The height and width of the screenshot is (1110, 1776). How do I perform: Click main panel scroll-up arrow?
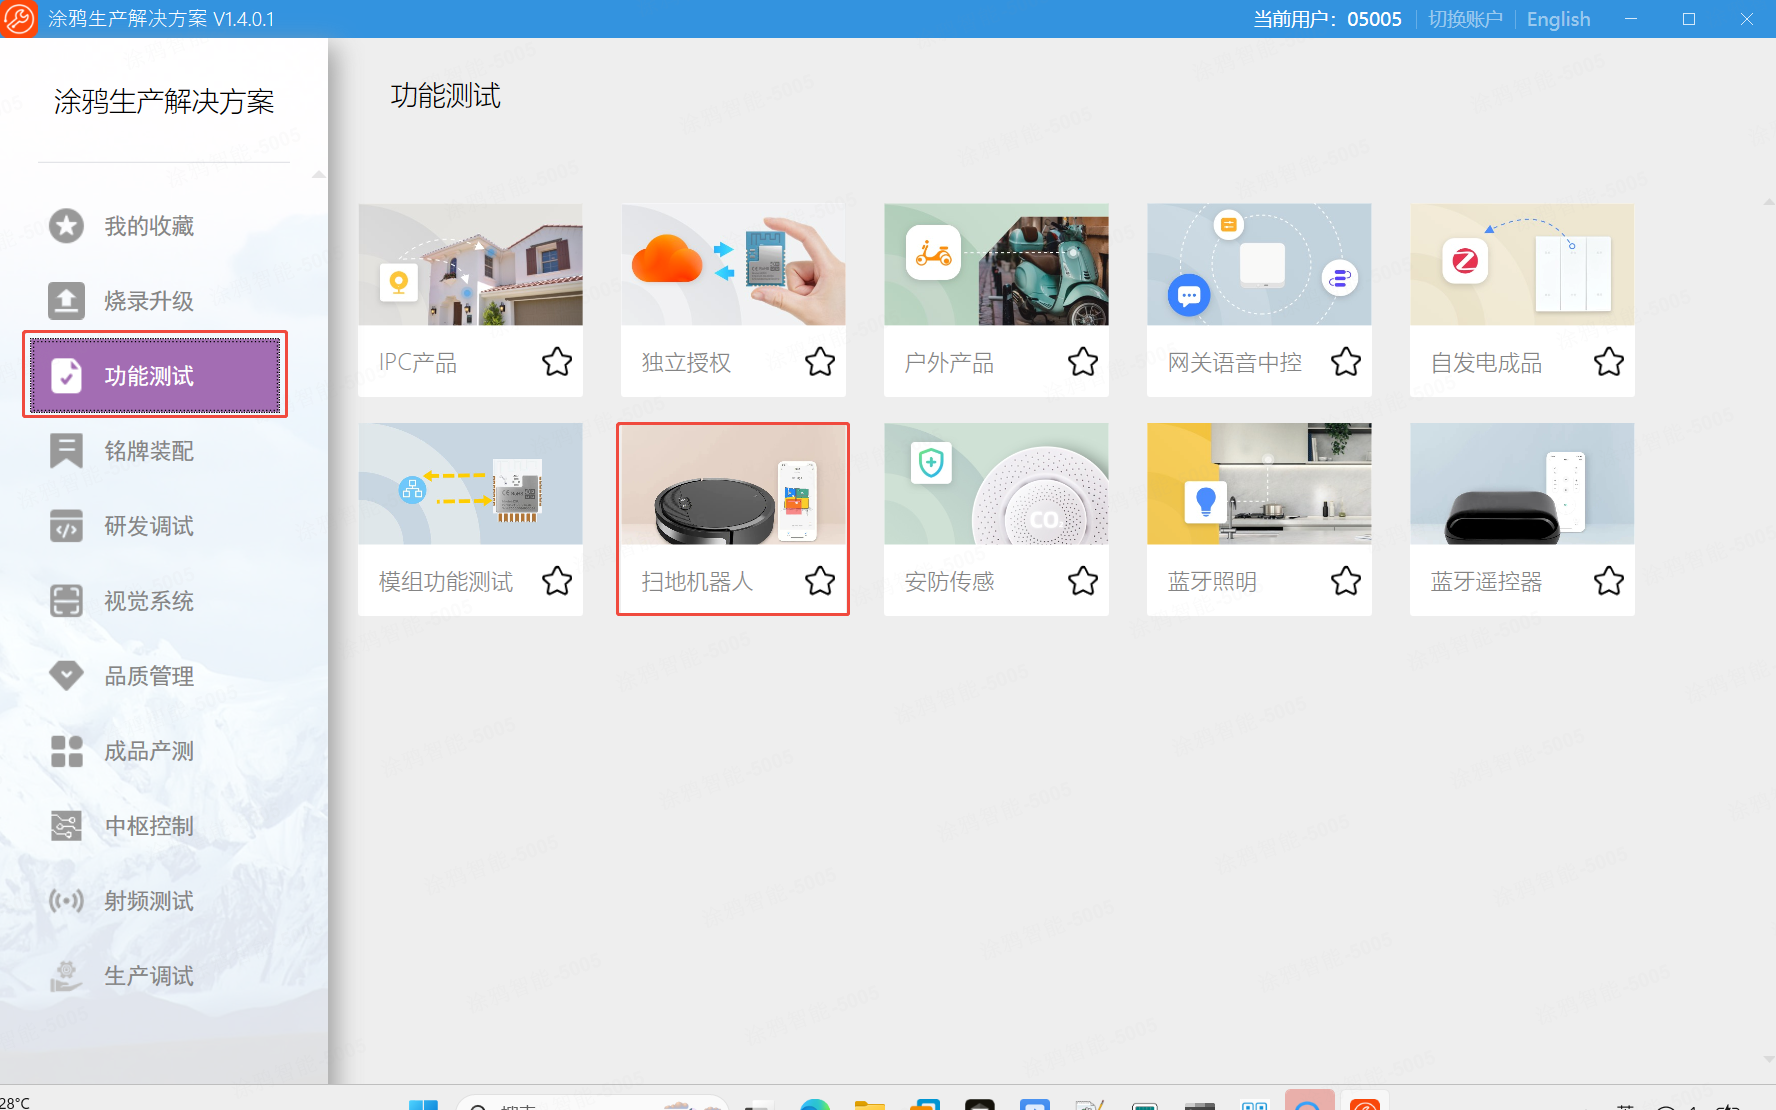(x=1768, y=202)
